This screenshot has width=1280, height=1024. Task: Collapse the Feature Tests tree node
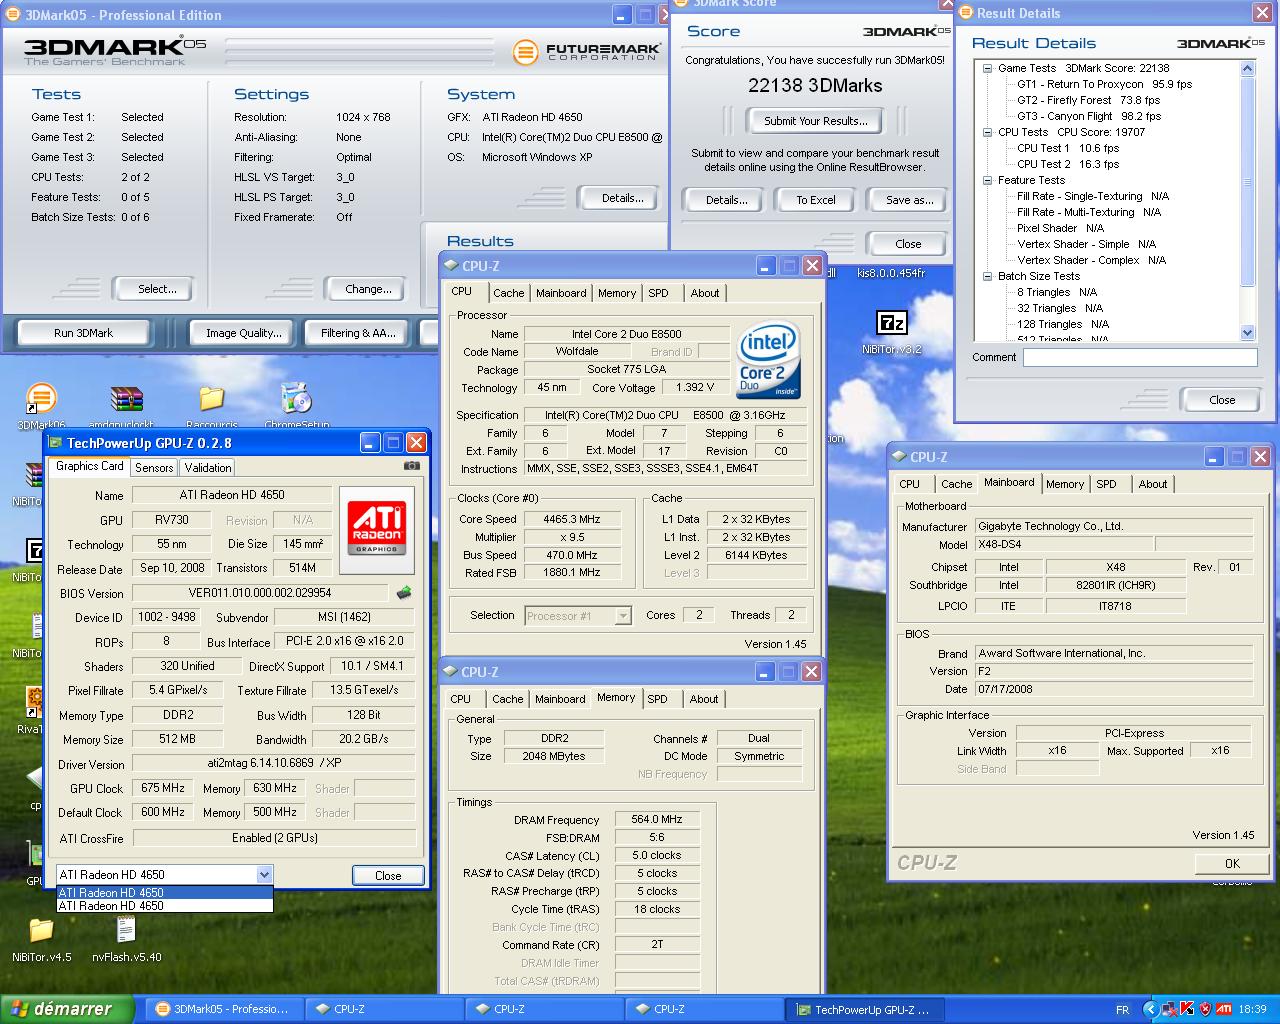[988, 180]
